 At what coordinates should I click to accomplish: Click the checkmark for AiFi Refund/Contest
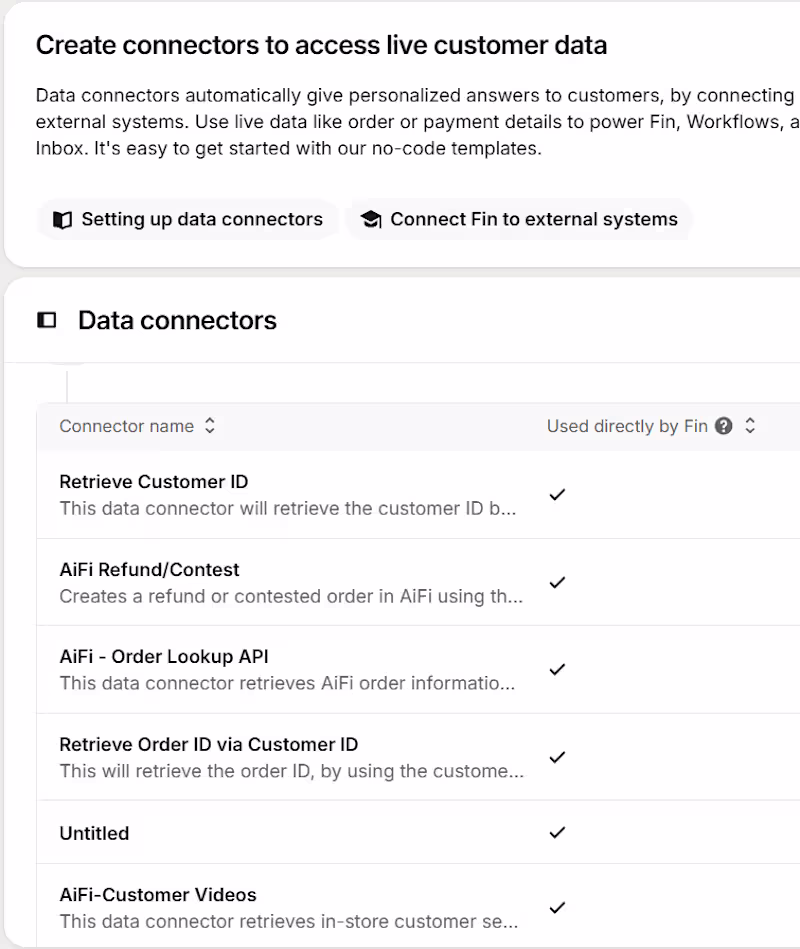coord(557,582)
